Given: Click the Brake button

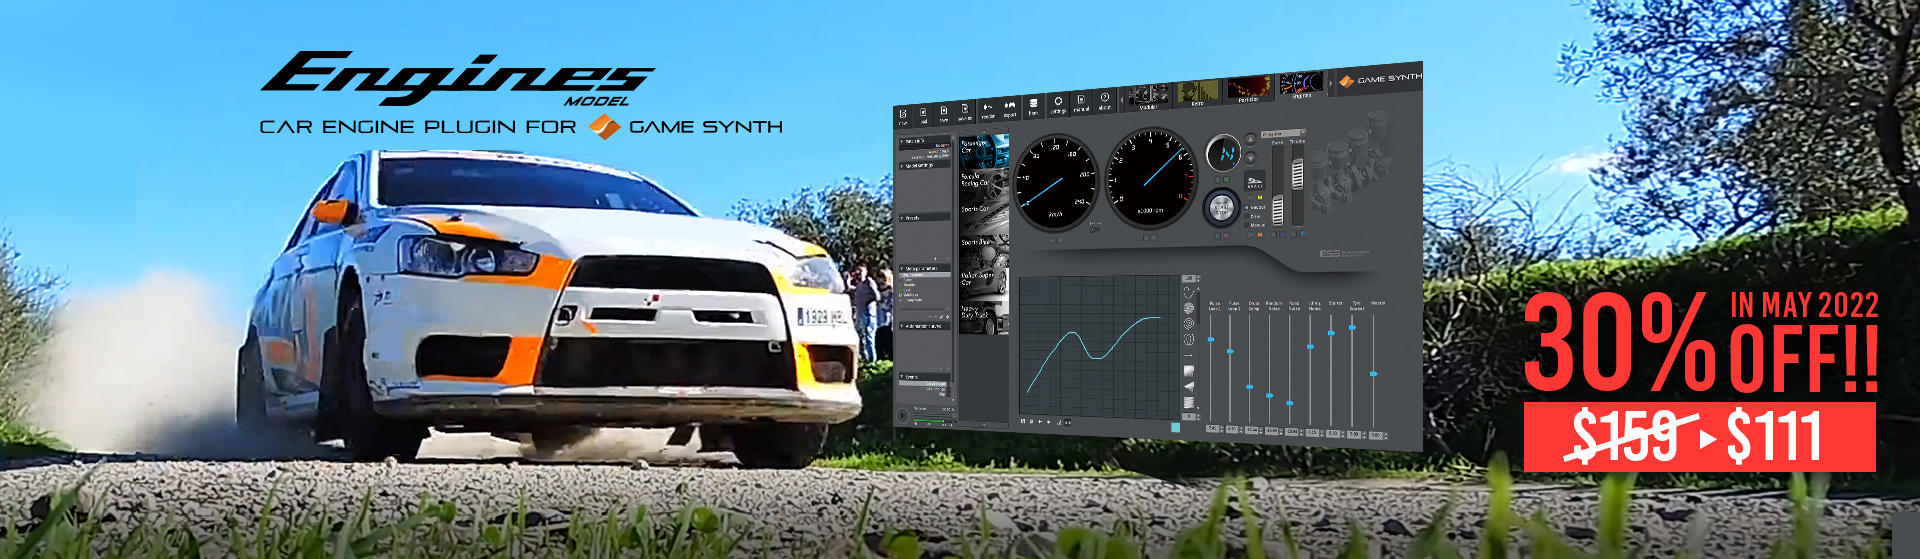Looking at the screenshot, I should coord(1255,181).
